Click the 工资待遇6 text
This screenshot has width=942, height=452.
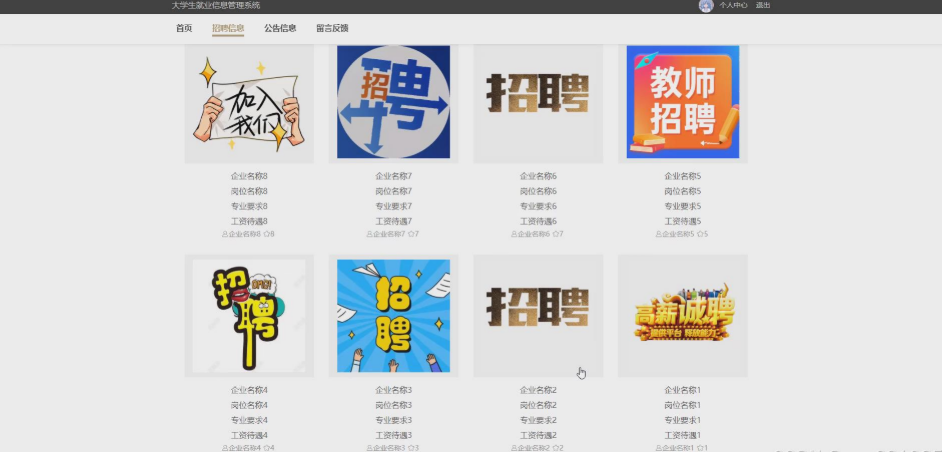(x=538, y=221)
